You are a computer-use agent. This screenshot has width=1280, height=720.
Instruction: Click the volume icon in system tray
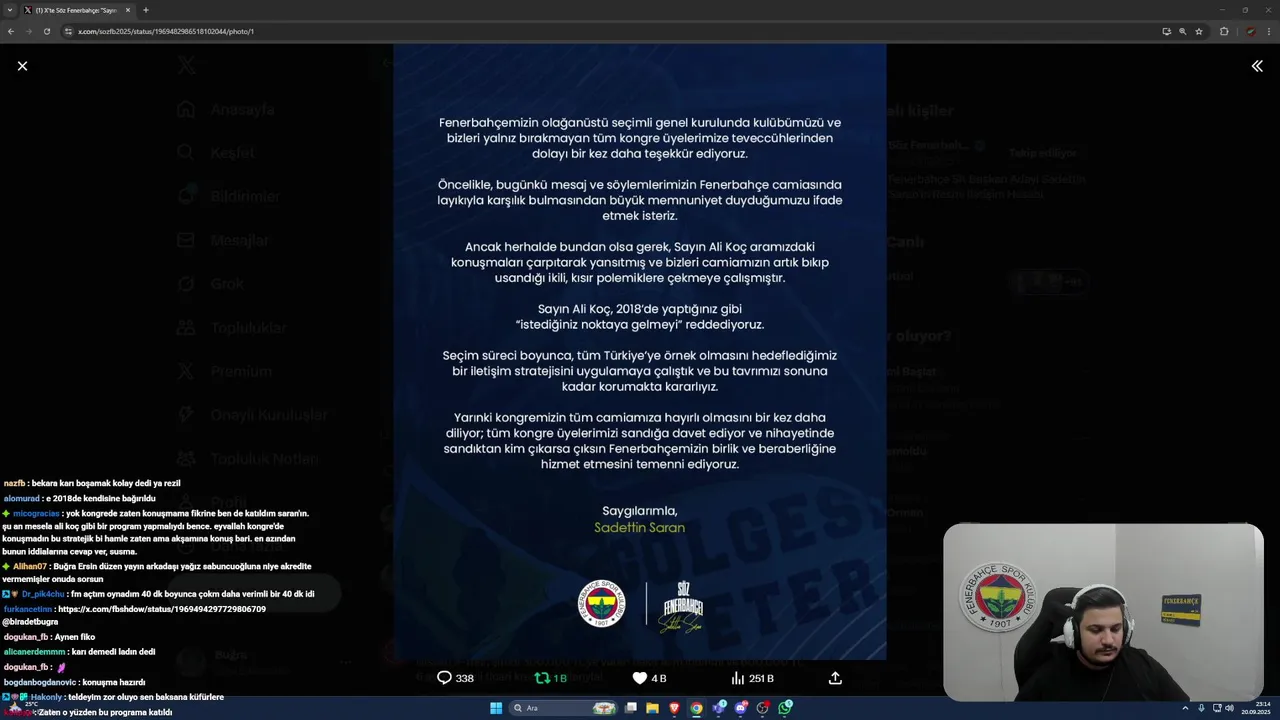coord(1229,708)
